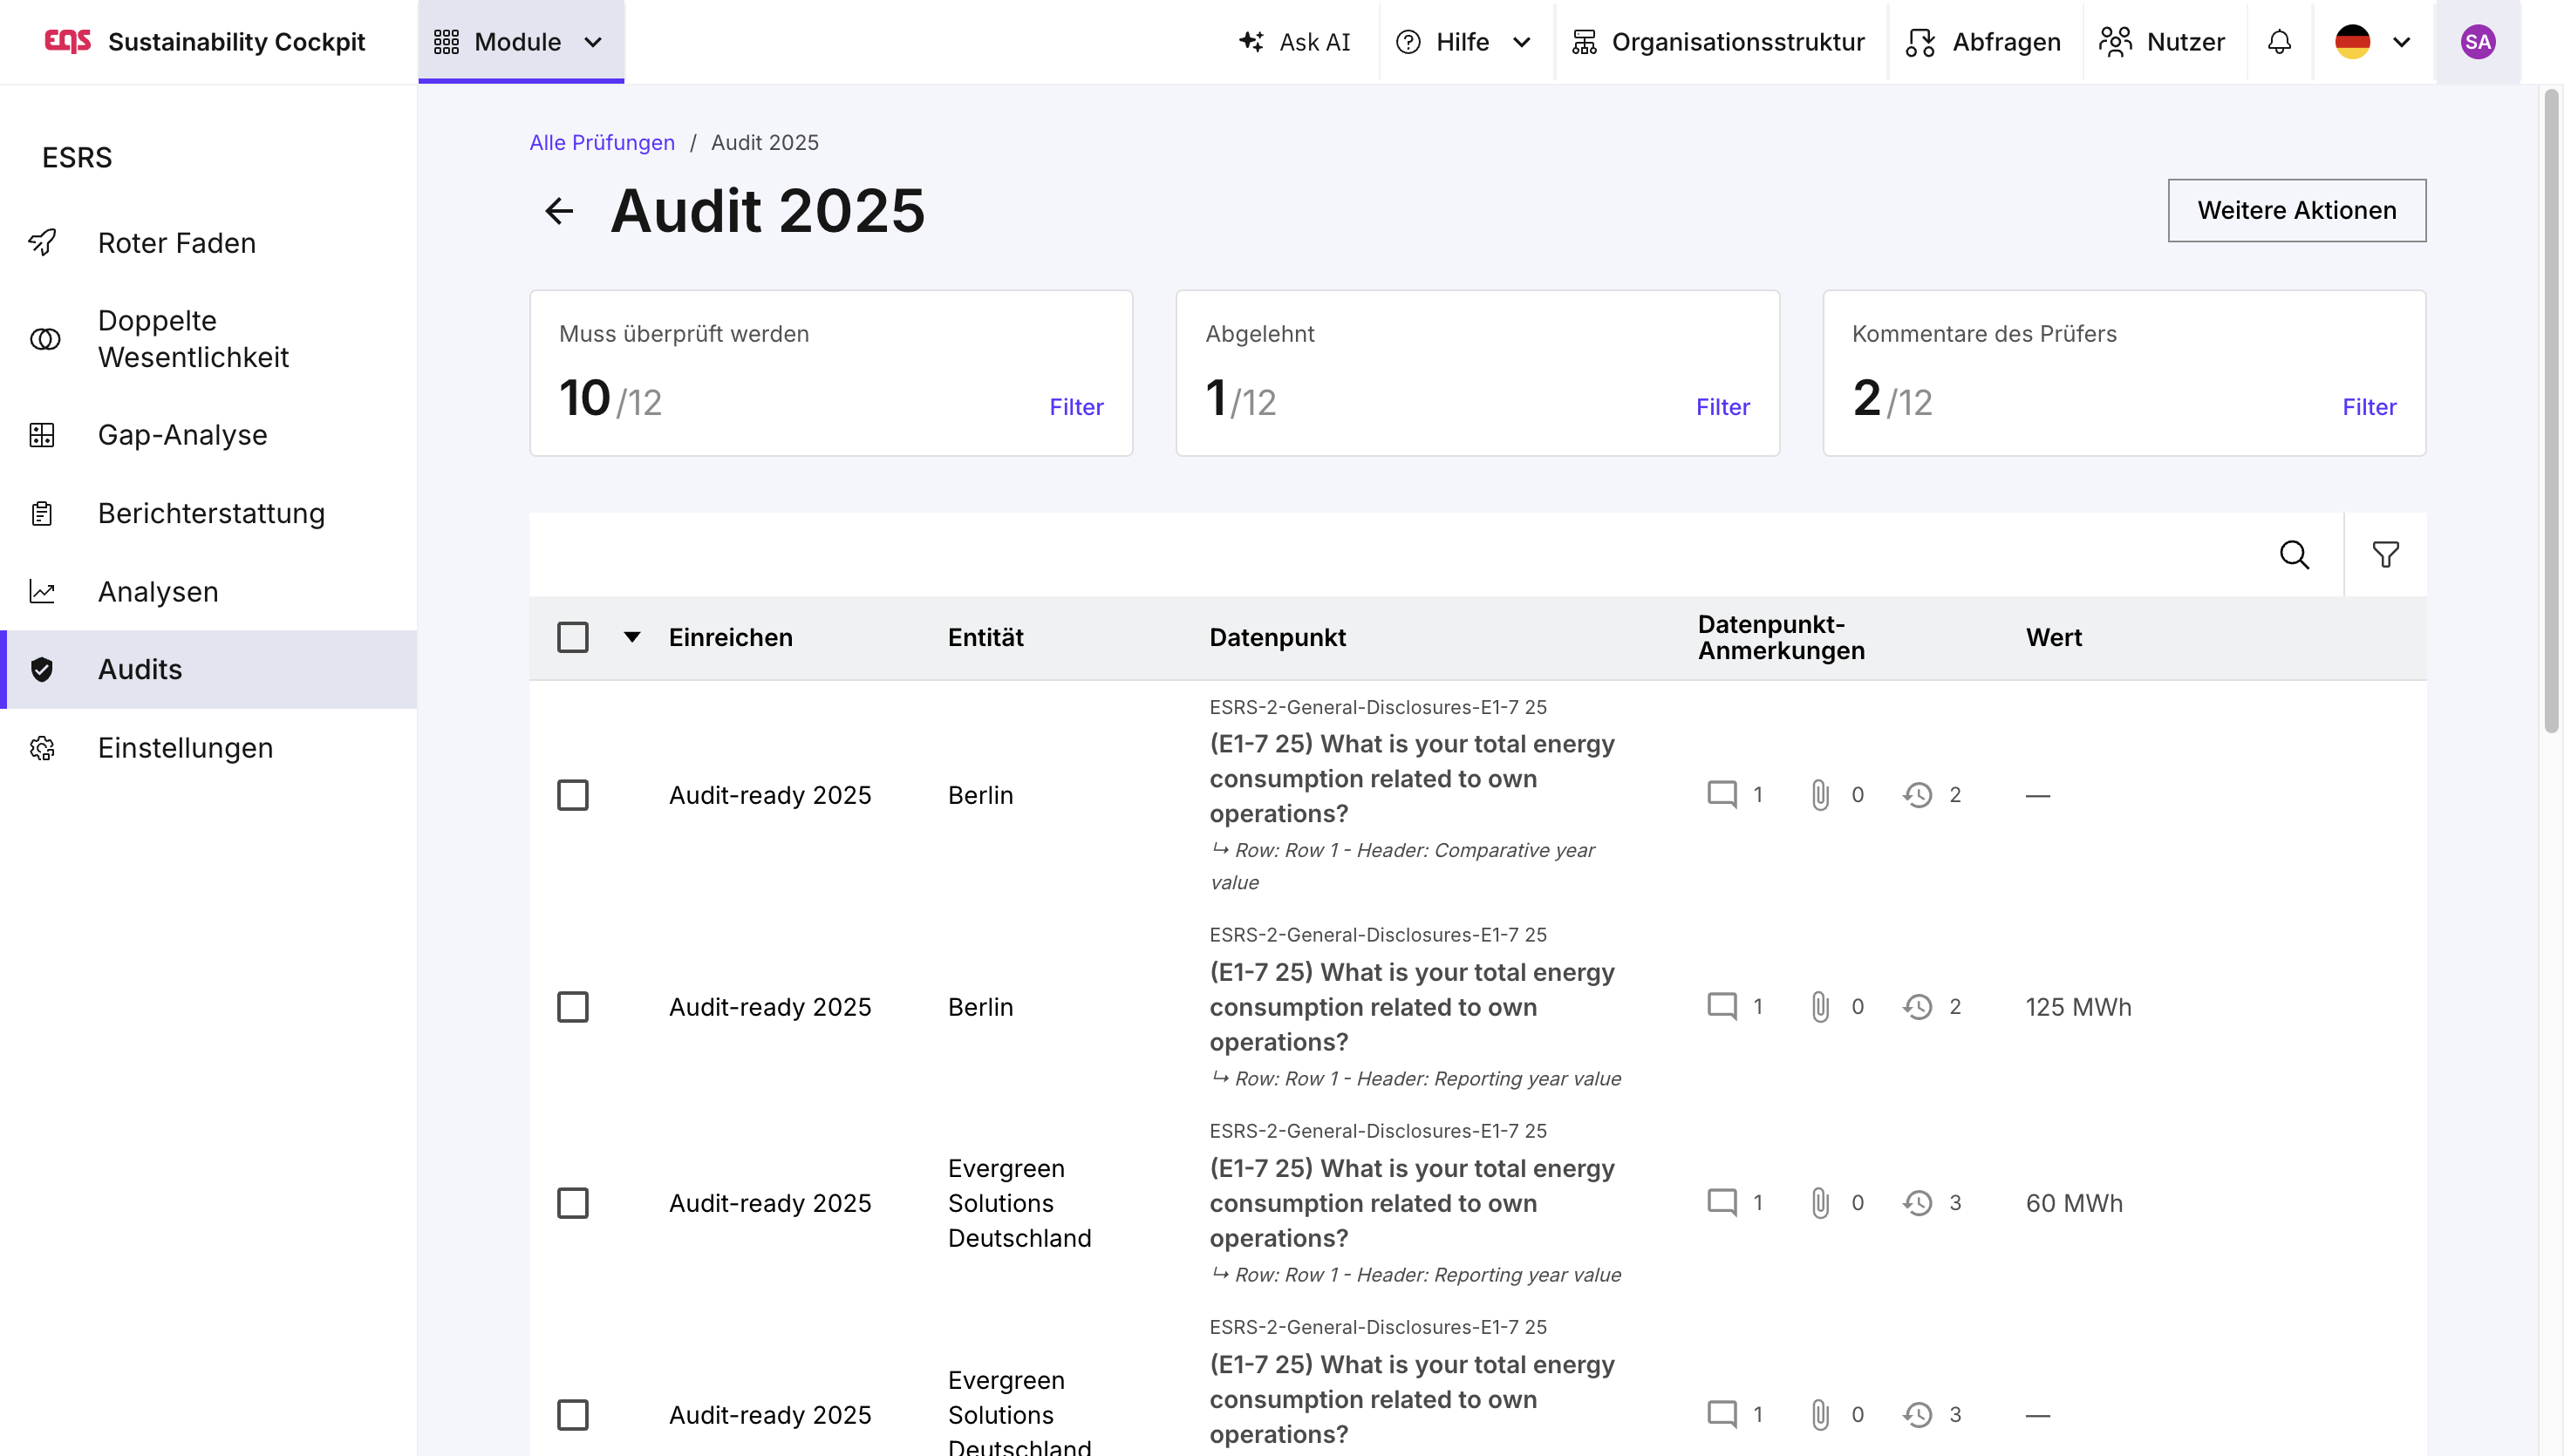Open the bulk selection dropdown arrow
The image size is (2564, 1456).
click(632, 637)
